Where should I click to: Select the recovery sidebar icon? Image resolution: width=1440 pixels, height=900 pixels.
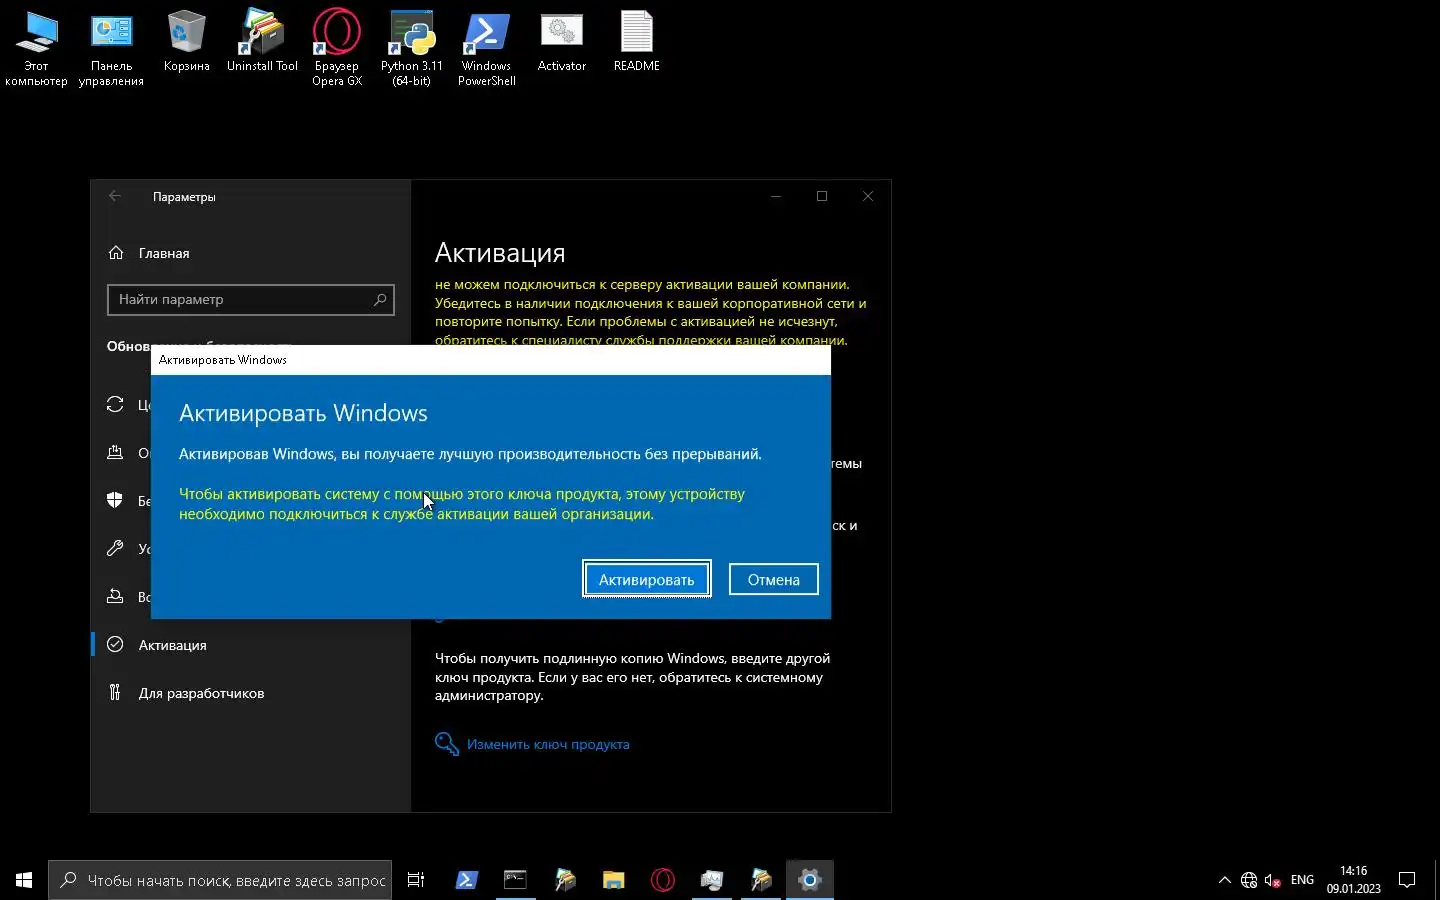click(115, 596)
